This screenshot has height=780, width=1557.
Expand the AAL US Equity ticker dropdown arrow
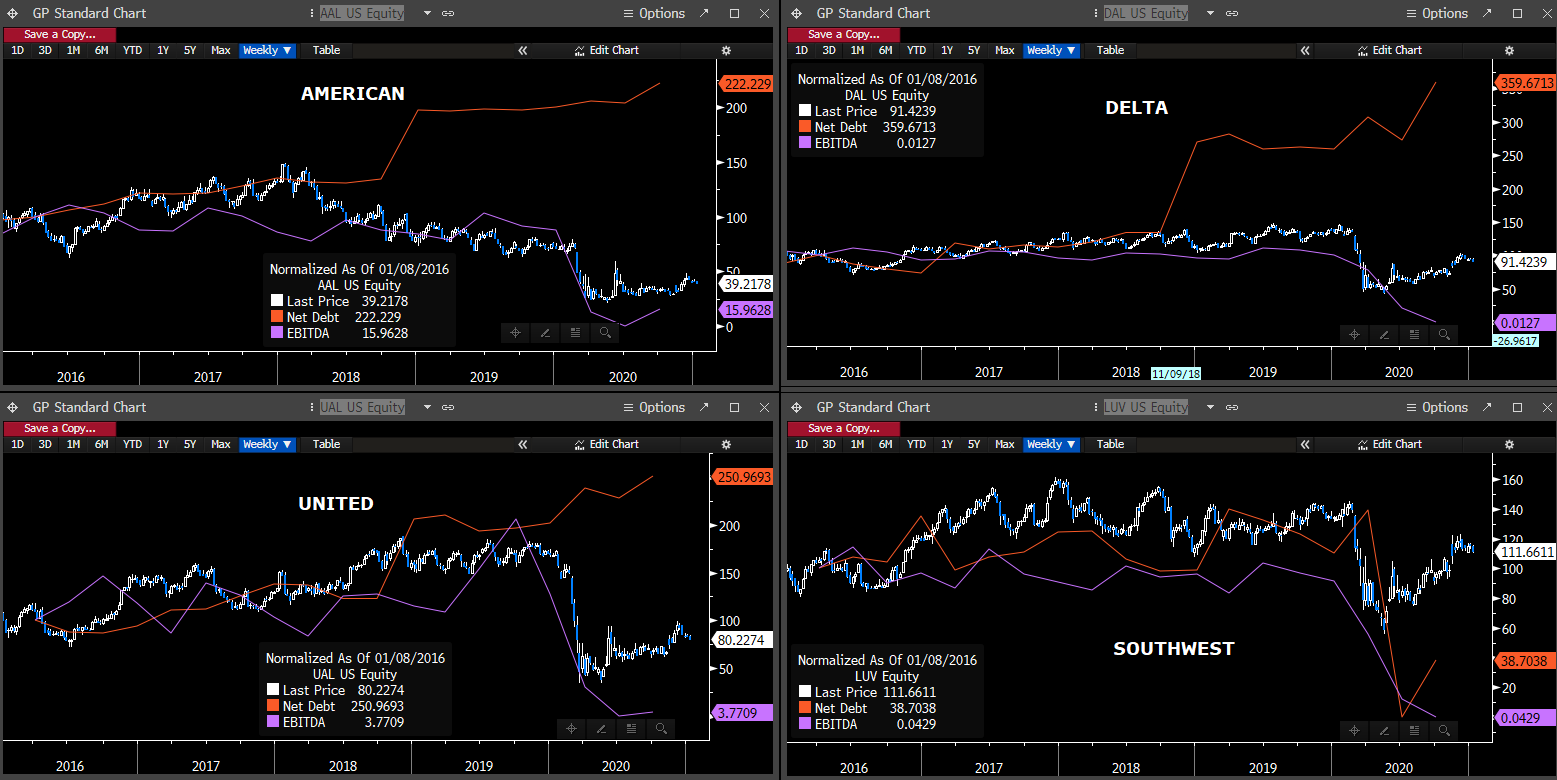[x=428, y=13]
